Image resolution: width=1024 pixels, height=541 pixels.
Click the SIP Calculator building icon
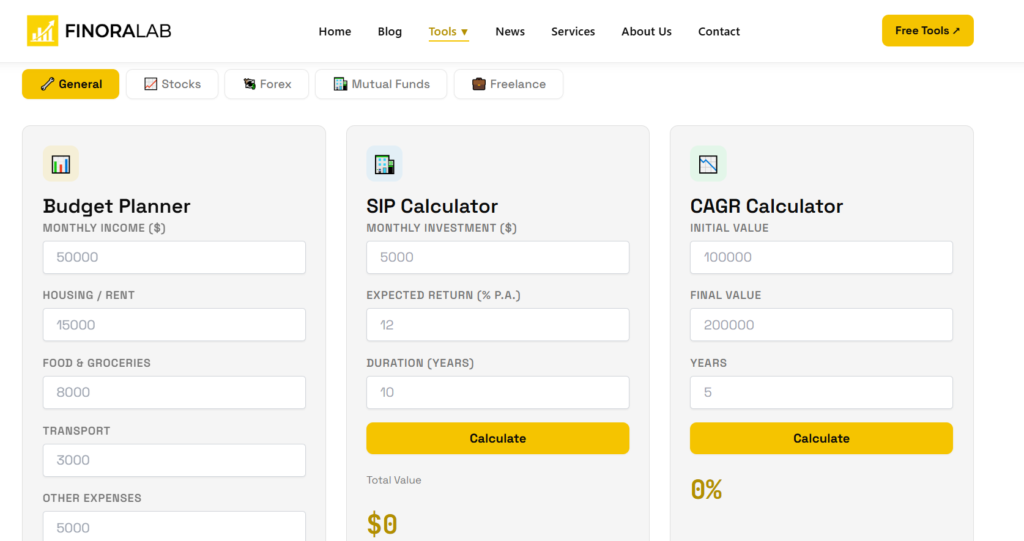tap(385, 164)
